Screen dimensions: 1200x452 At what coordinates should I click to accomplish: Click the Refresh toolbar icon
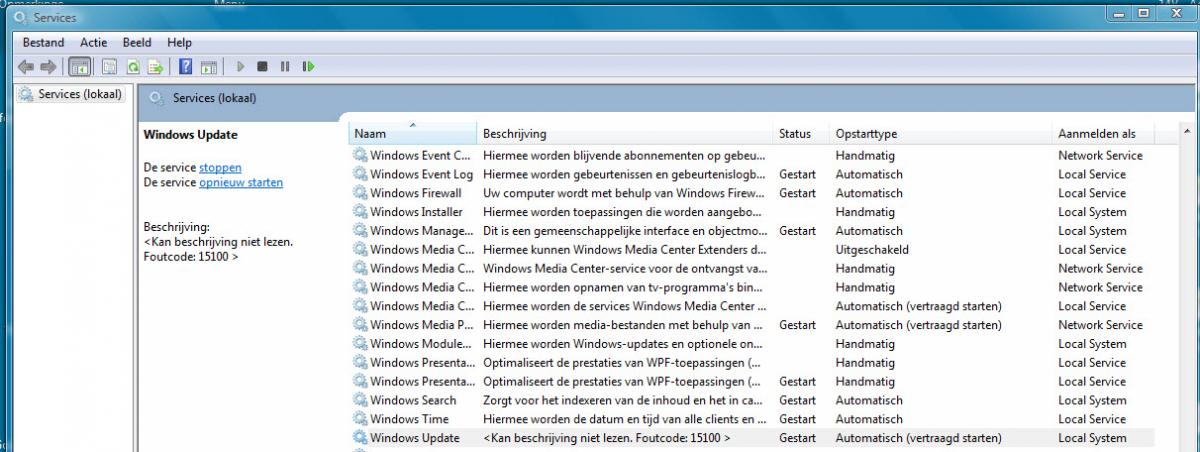pyautogui.click(x=132, y=67)
